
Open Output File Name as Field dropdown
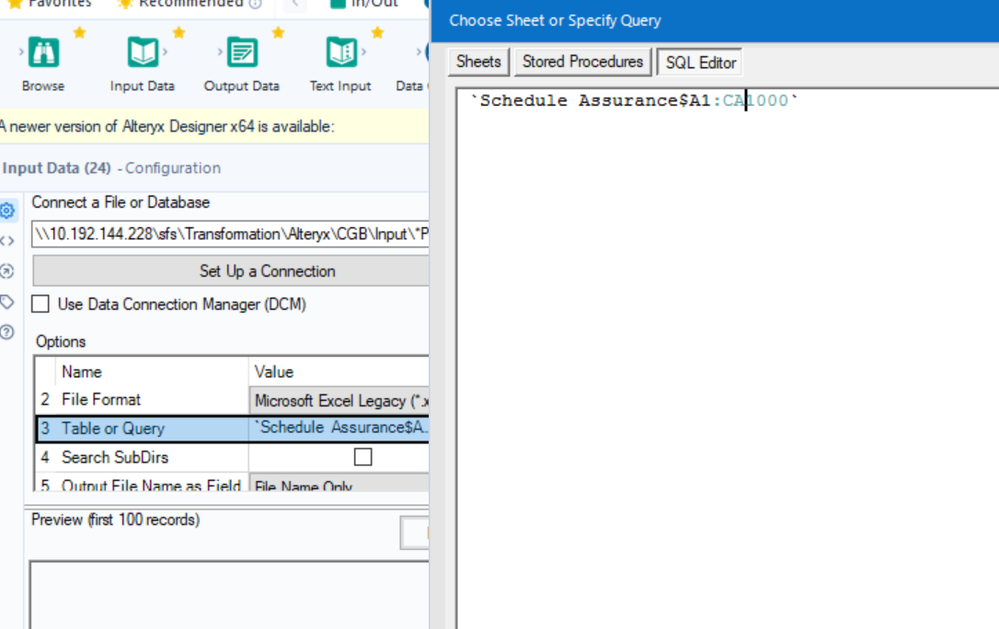(339, 484)
